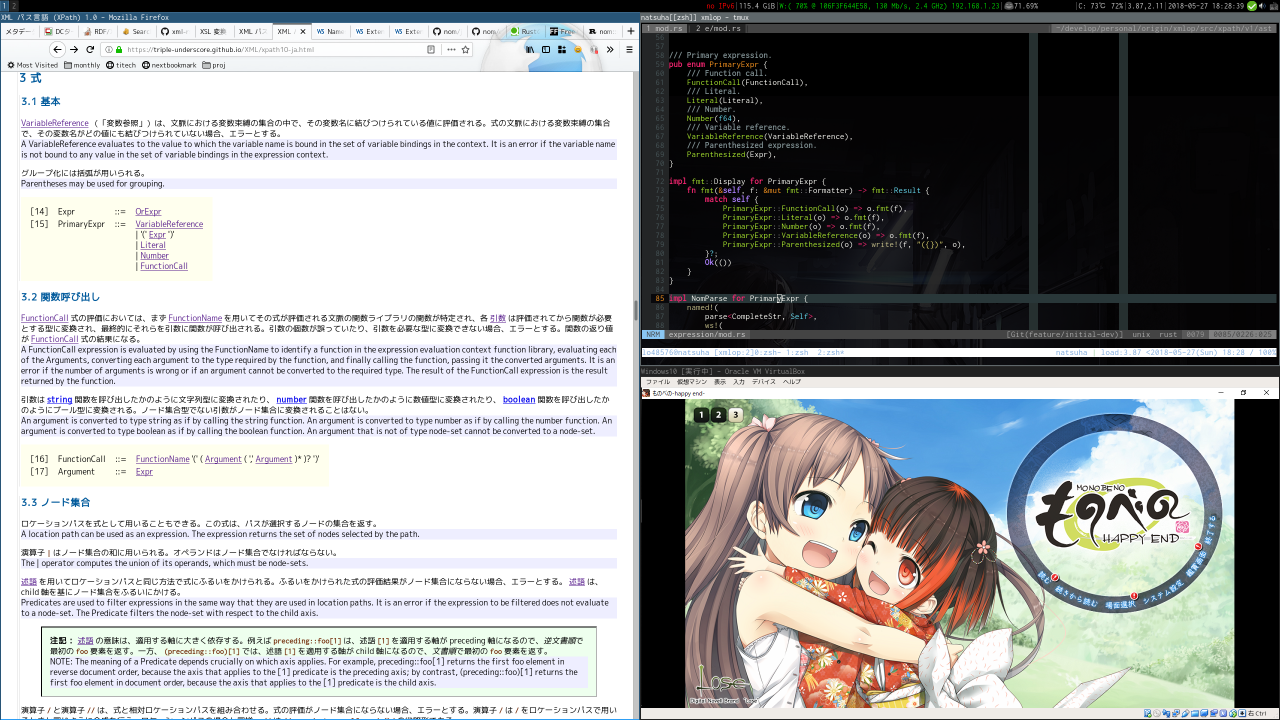1280x720 pixels.
Task: Switch to the Rust tab
Action: click(x=524, y=31)
